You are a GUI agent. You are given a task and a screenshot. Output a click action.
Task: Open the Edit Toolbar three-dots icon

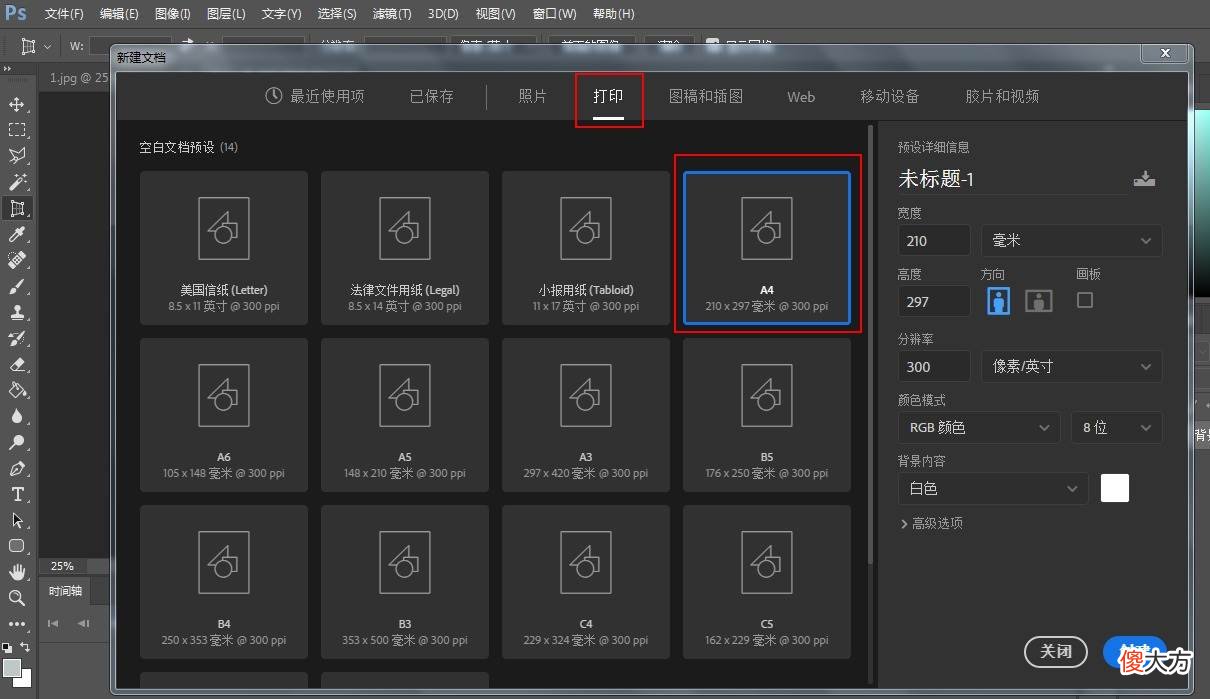pos(17,624)
